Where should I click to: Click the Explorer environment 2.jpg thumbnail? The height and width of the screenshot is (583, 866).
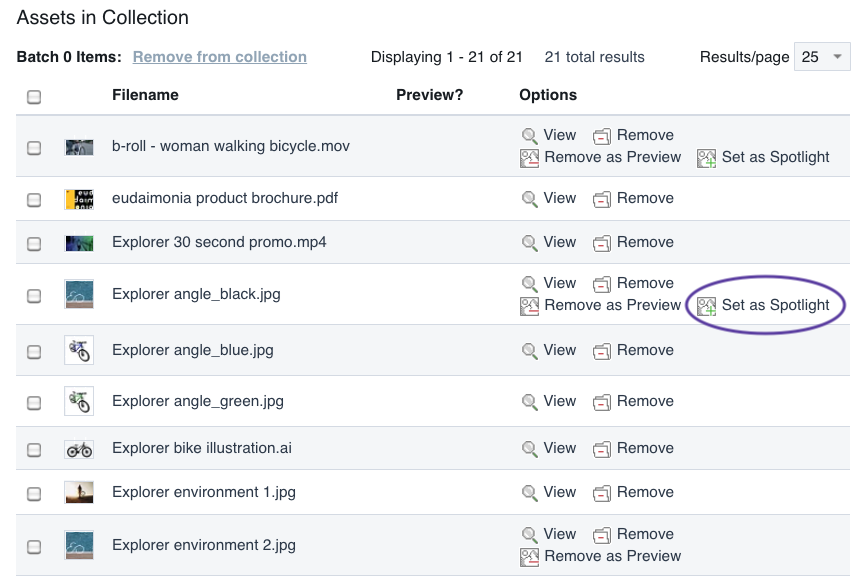point(79,545)
